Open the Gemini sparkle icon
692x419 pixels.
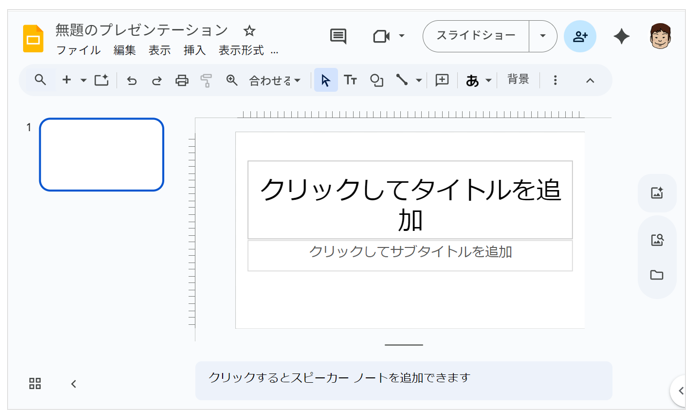[x=621, y=36]
